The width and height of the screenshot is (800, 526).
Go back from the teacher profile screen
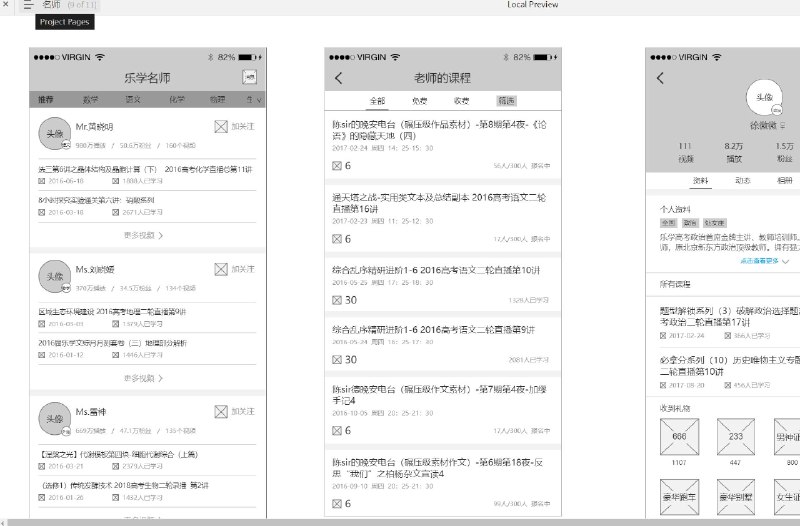pyautogui.click(x=660, y=78)
